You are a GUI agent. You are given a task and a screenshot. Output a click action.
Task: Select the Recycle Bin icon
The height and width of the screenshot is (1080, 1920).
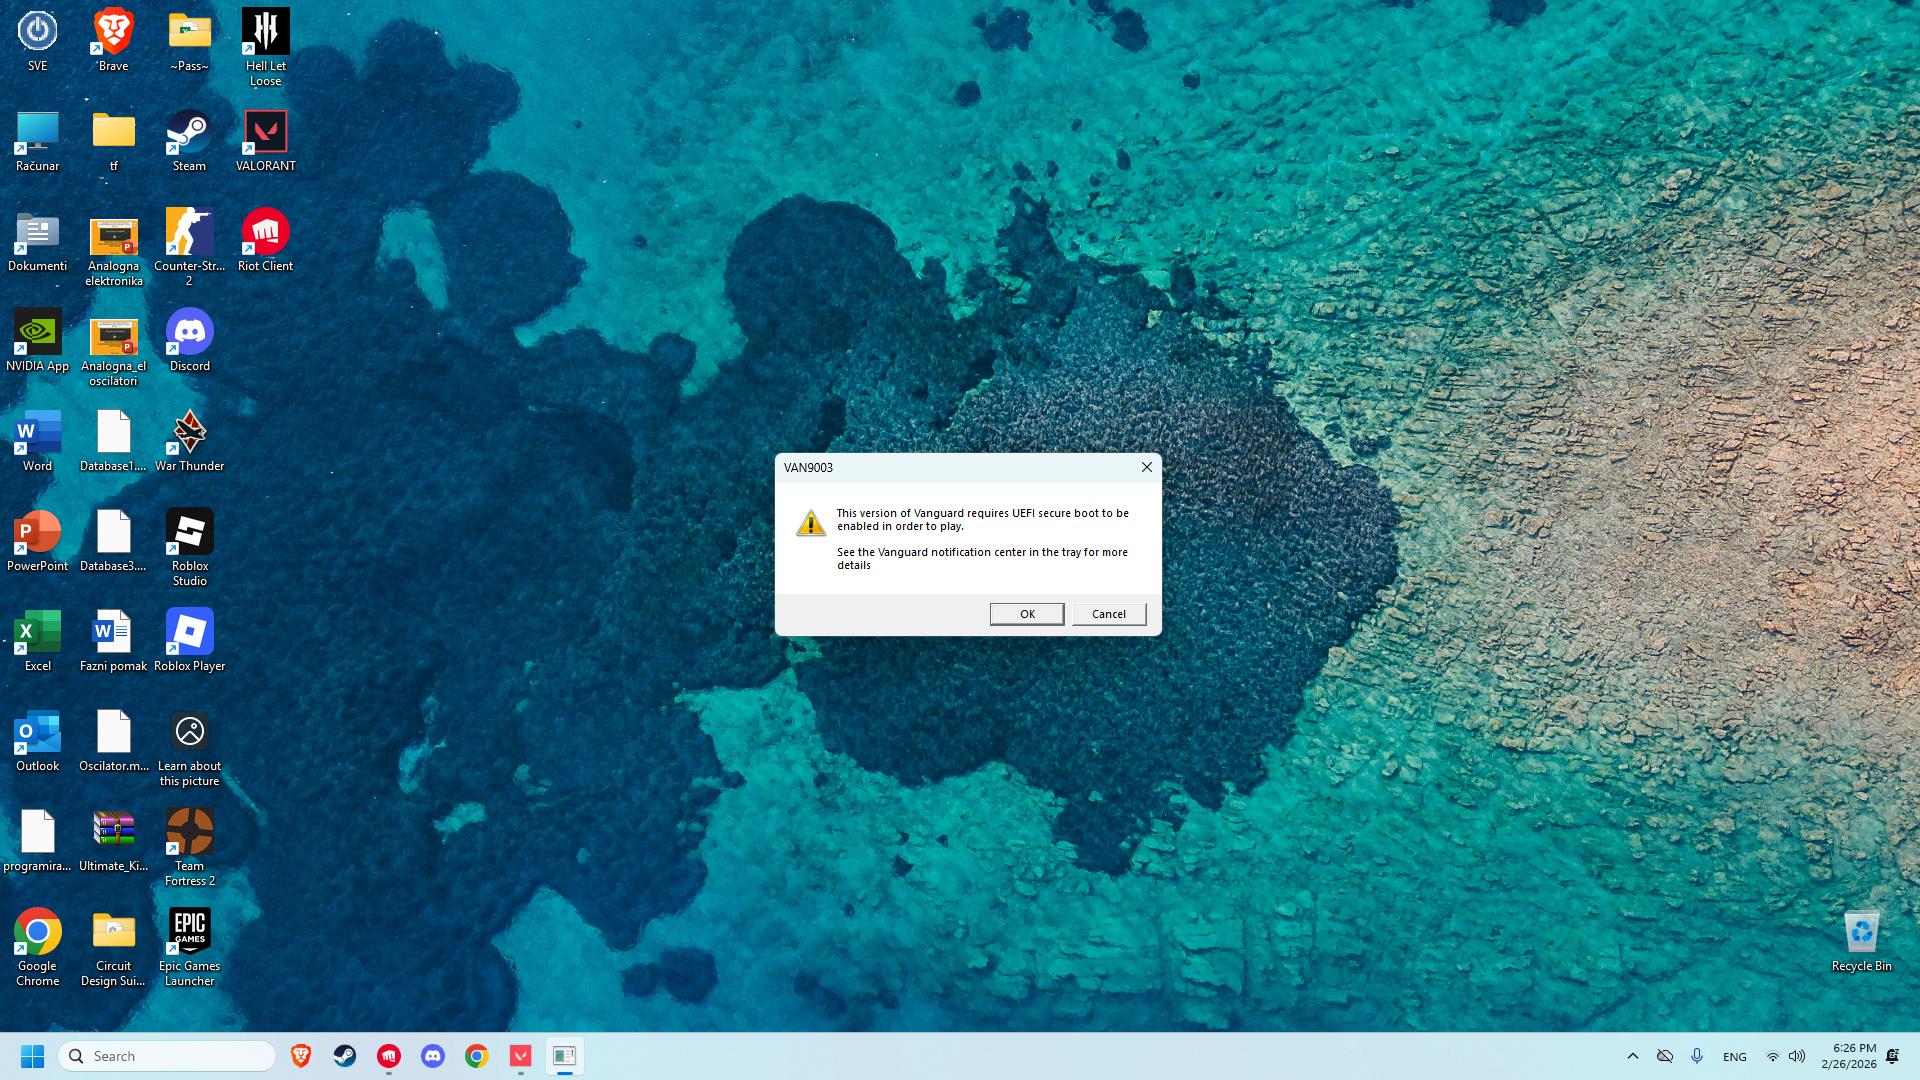[1861, 941]
